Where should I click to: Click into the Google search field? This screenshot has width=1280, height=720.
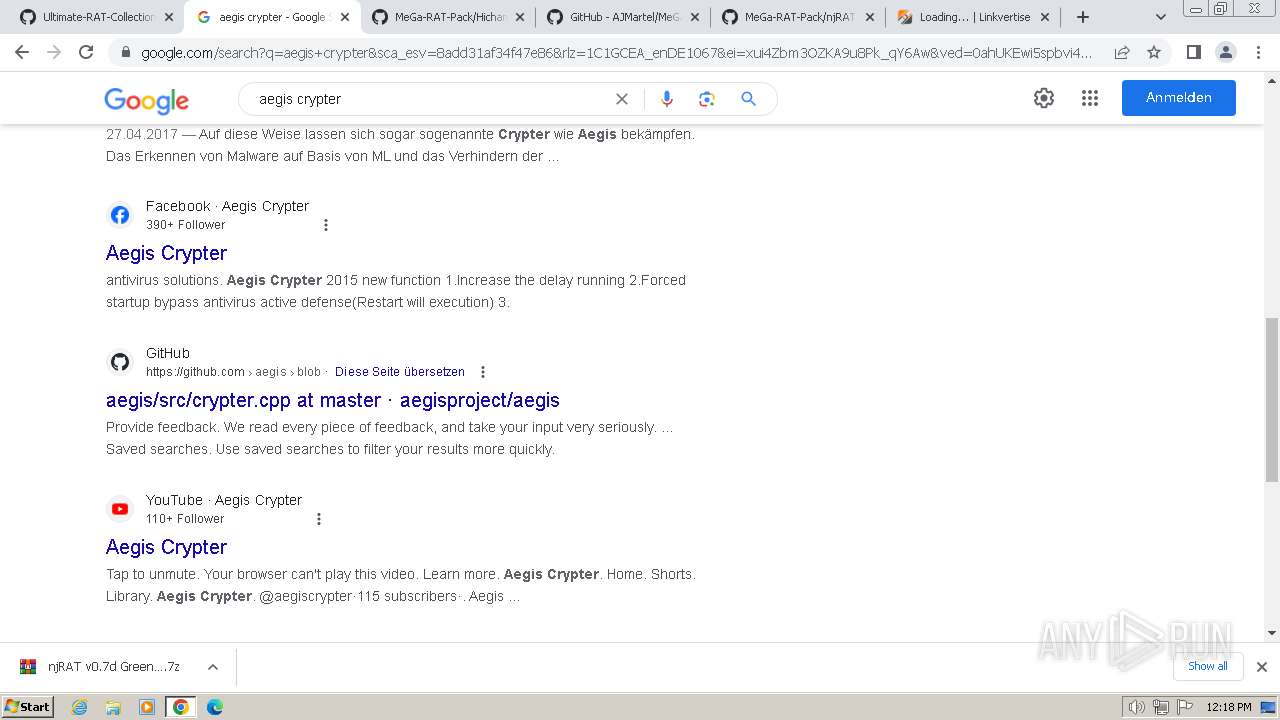coord(430,99)
